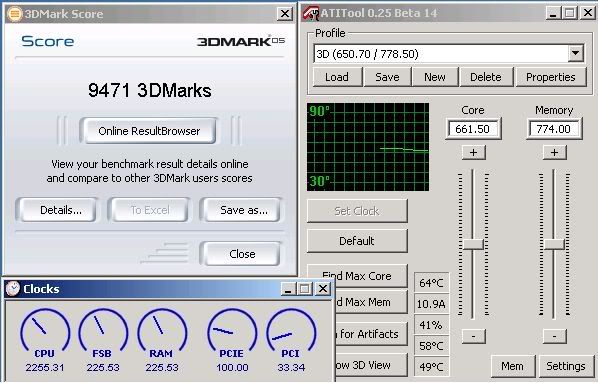Click the ATITool title bar icon

coord(311,13)
